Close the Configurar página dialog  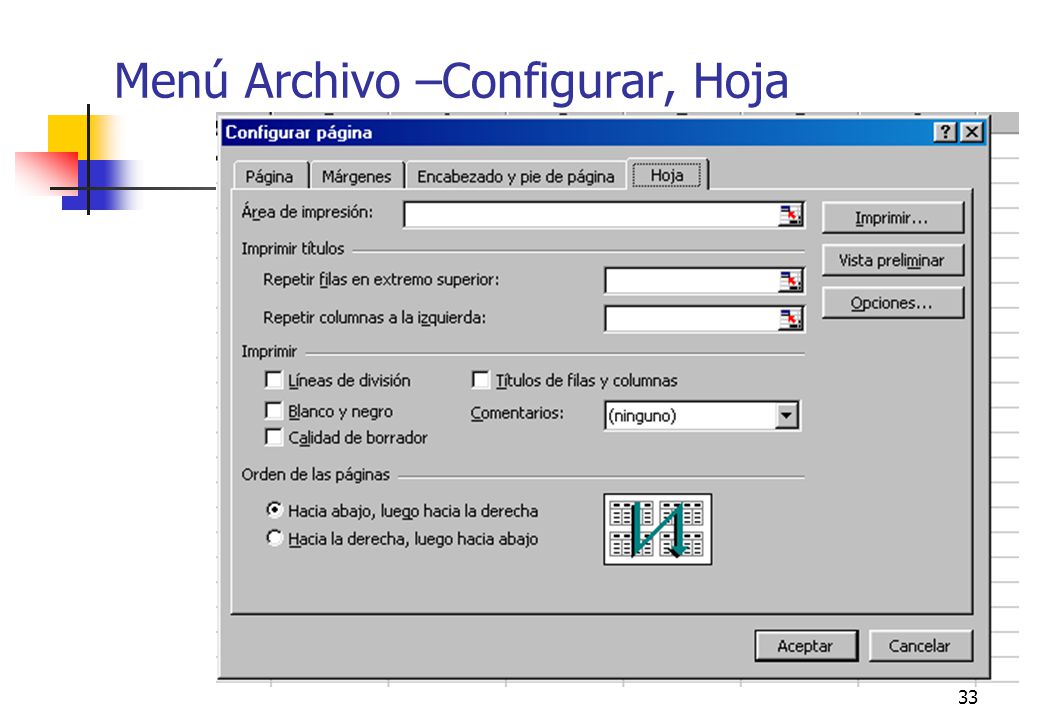(972, 132)
